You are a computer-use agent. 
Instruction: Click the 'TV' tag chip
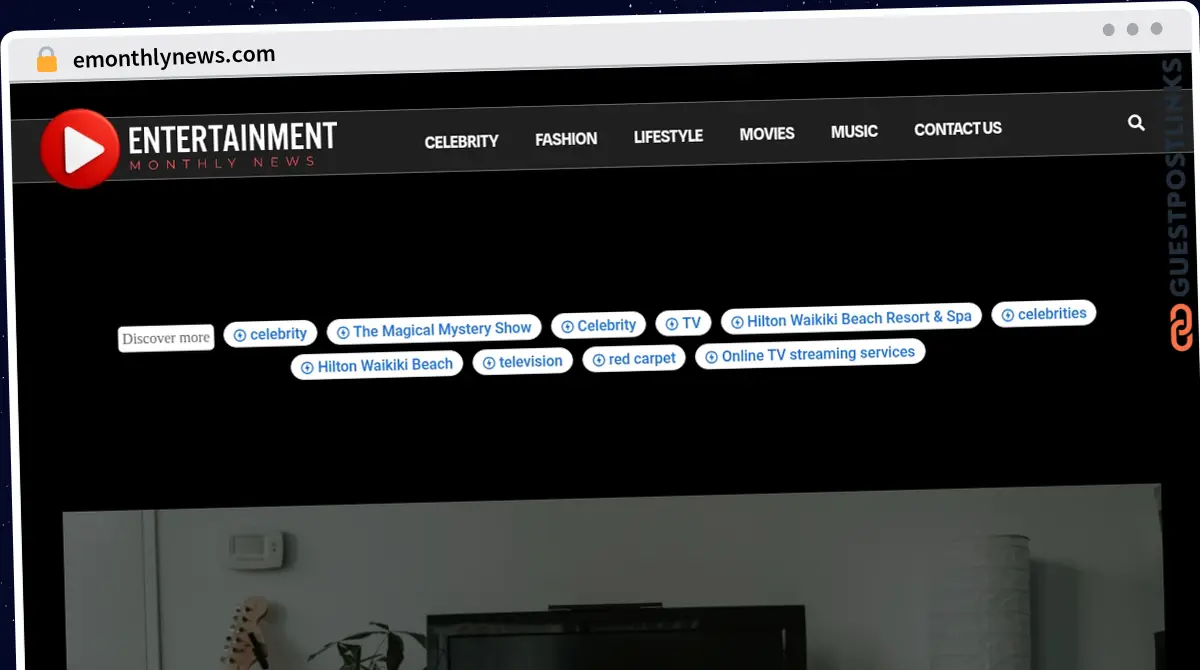click(683, 323)
